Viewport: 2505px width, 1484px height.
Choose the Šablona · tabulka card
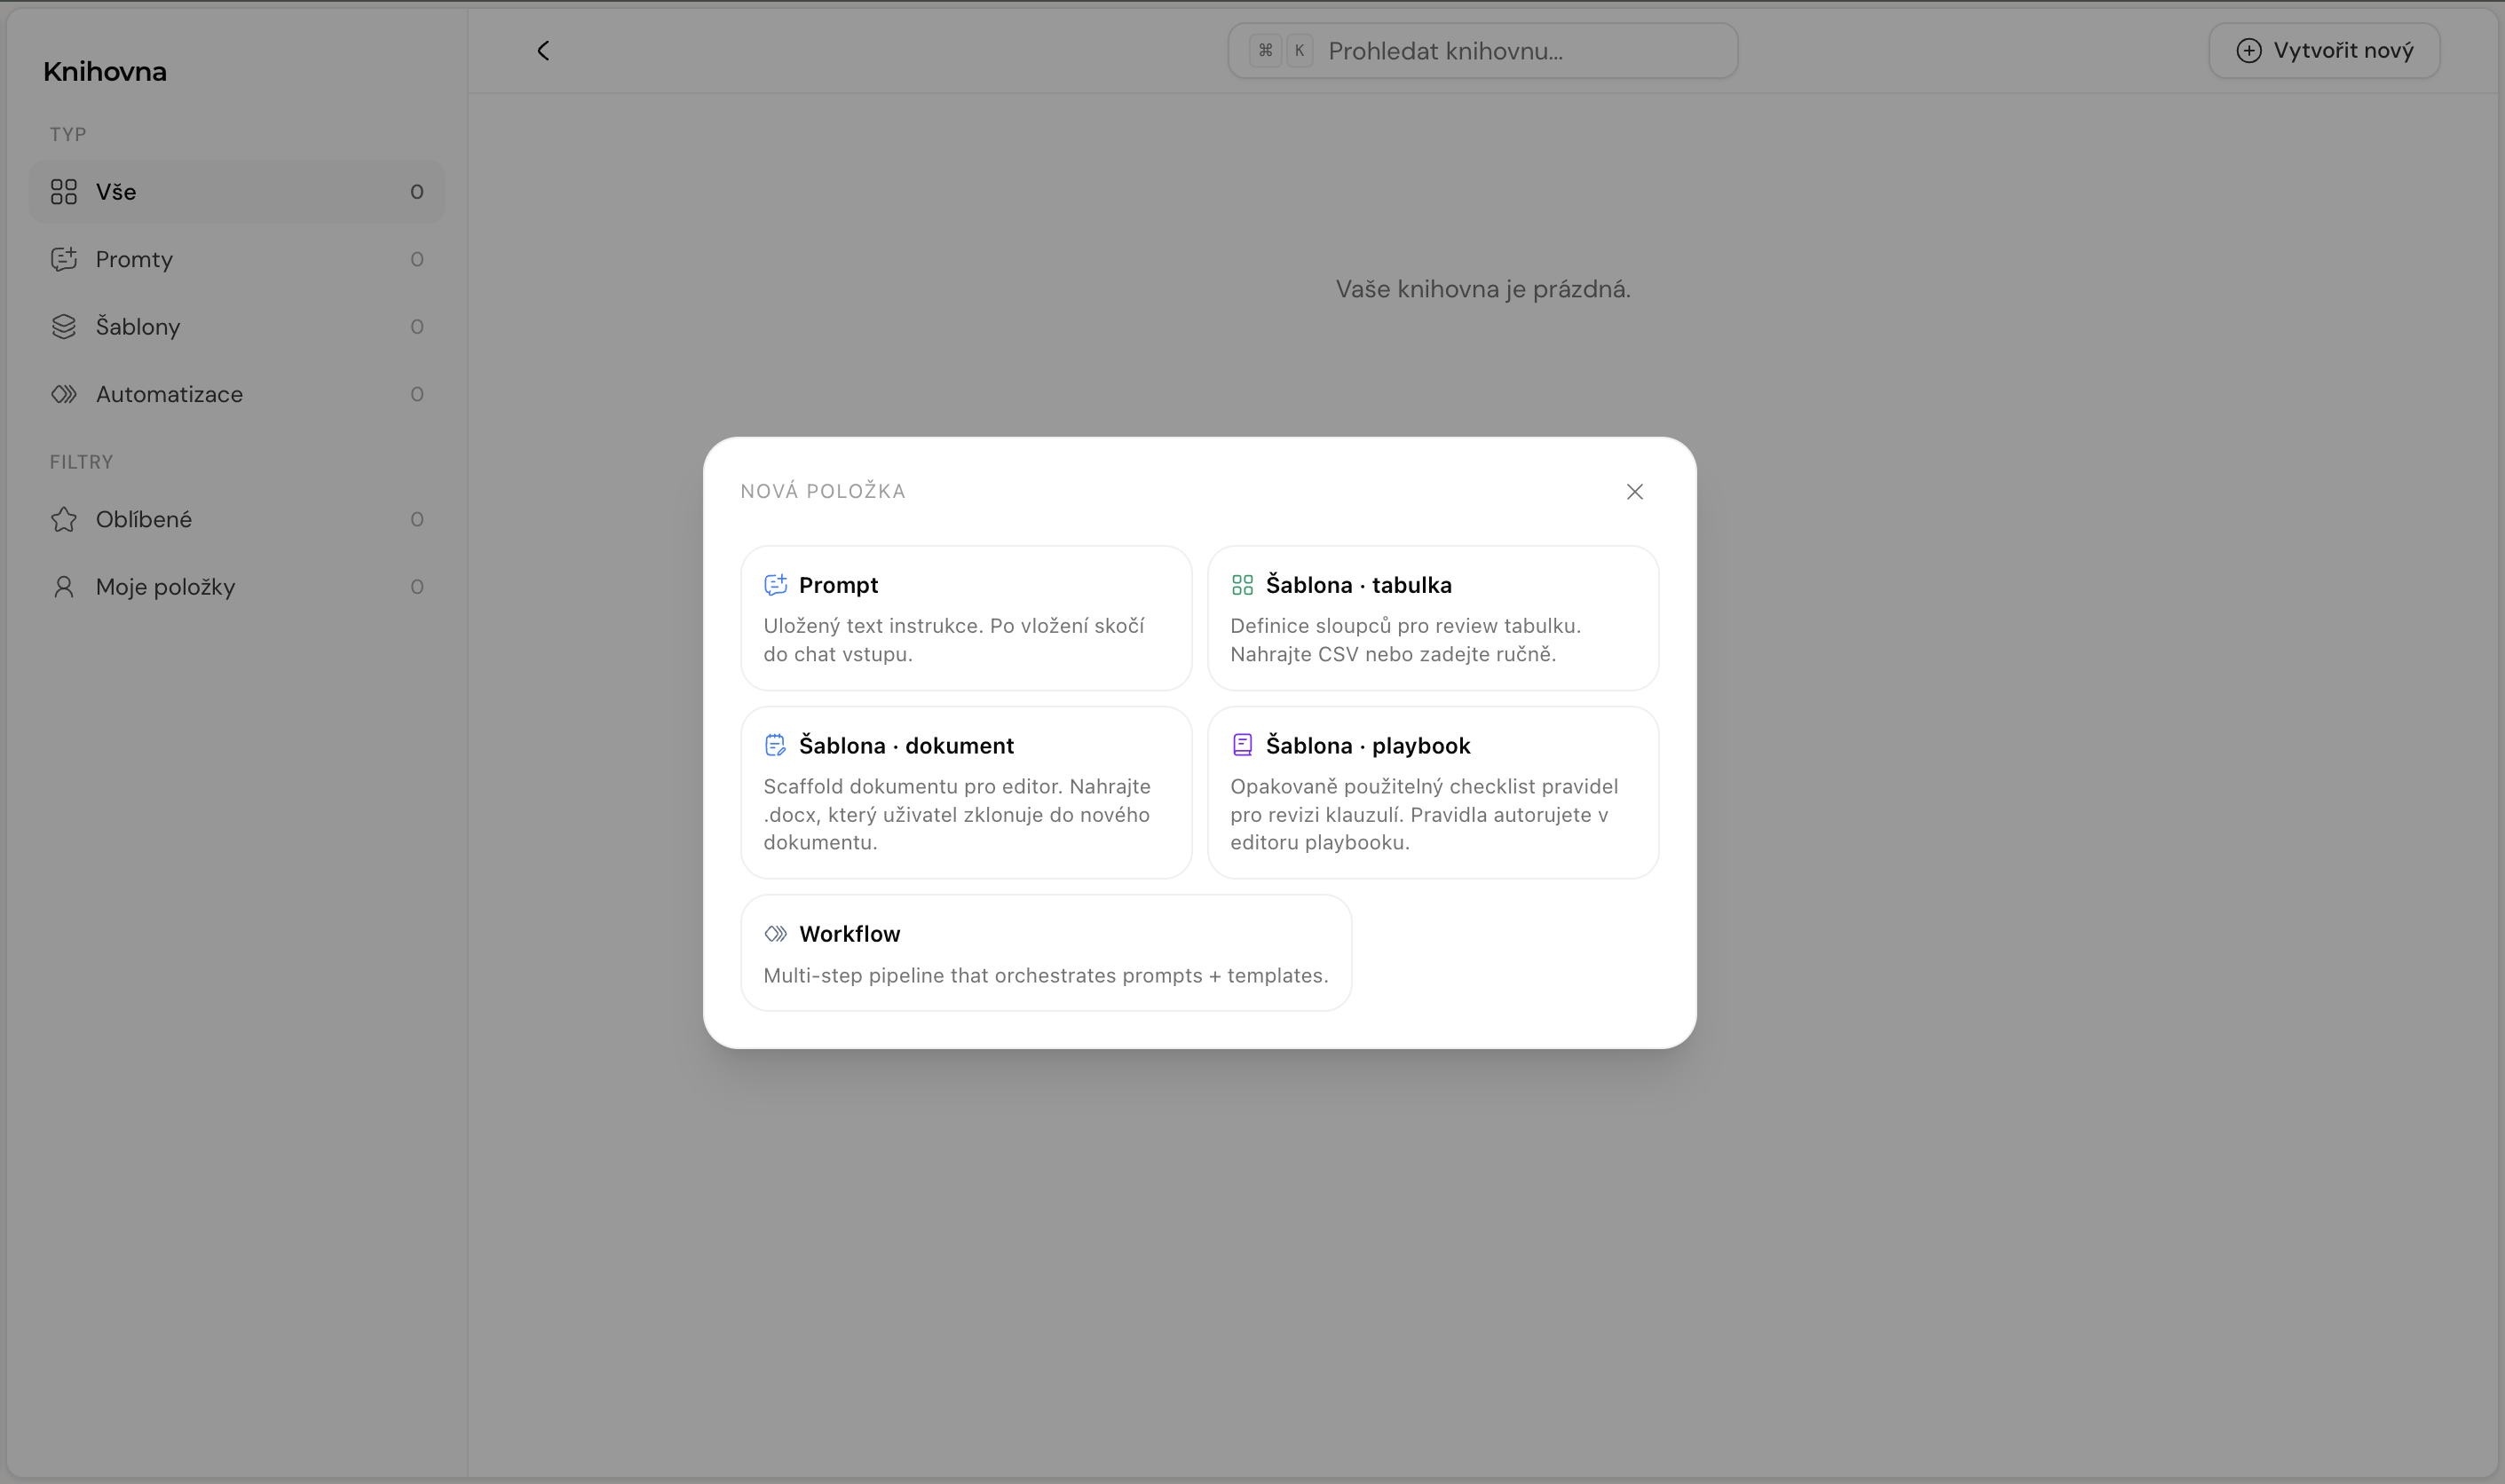(x=1433, y=618)
